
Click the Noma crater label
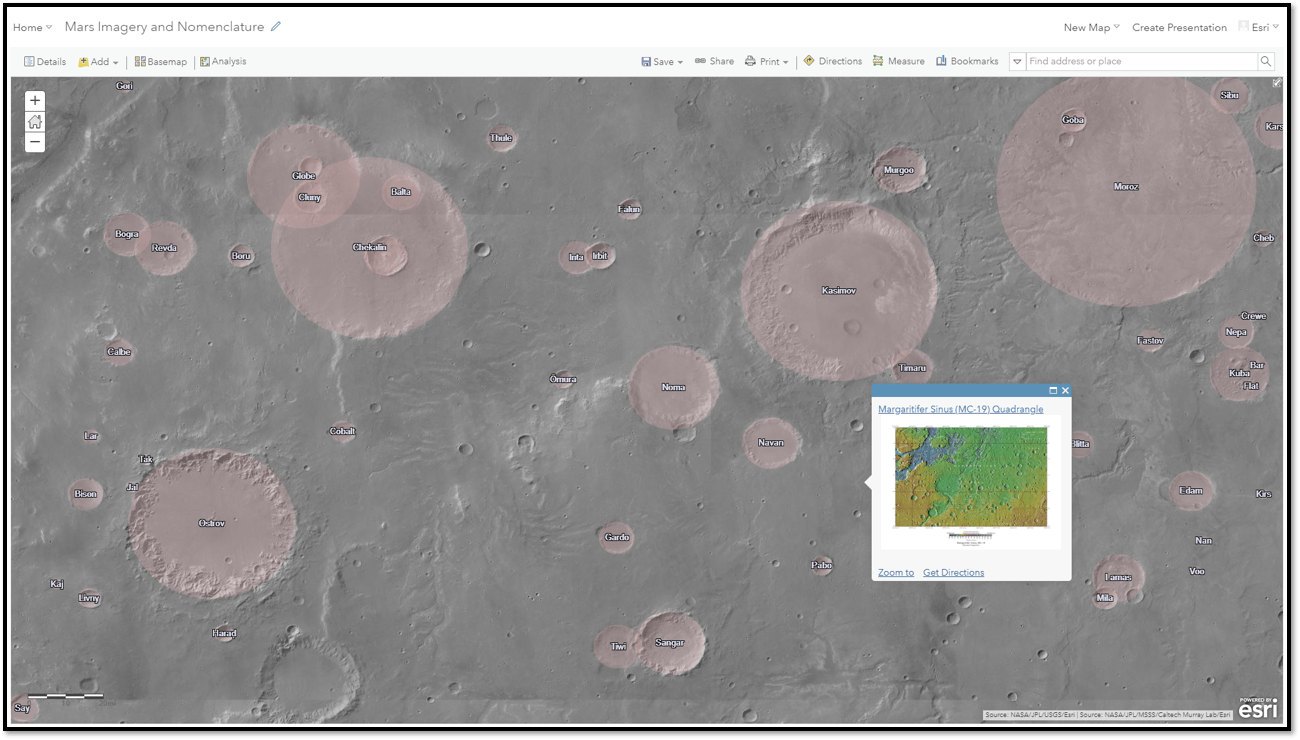673,387
